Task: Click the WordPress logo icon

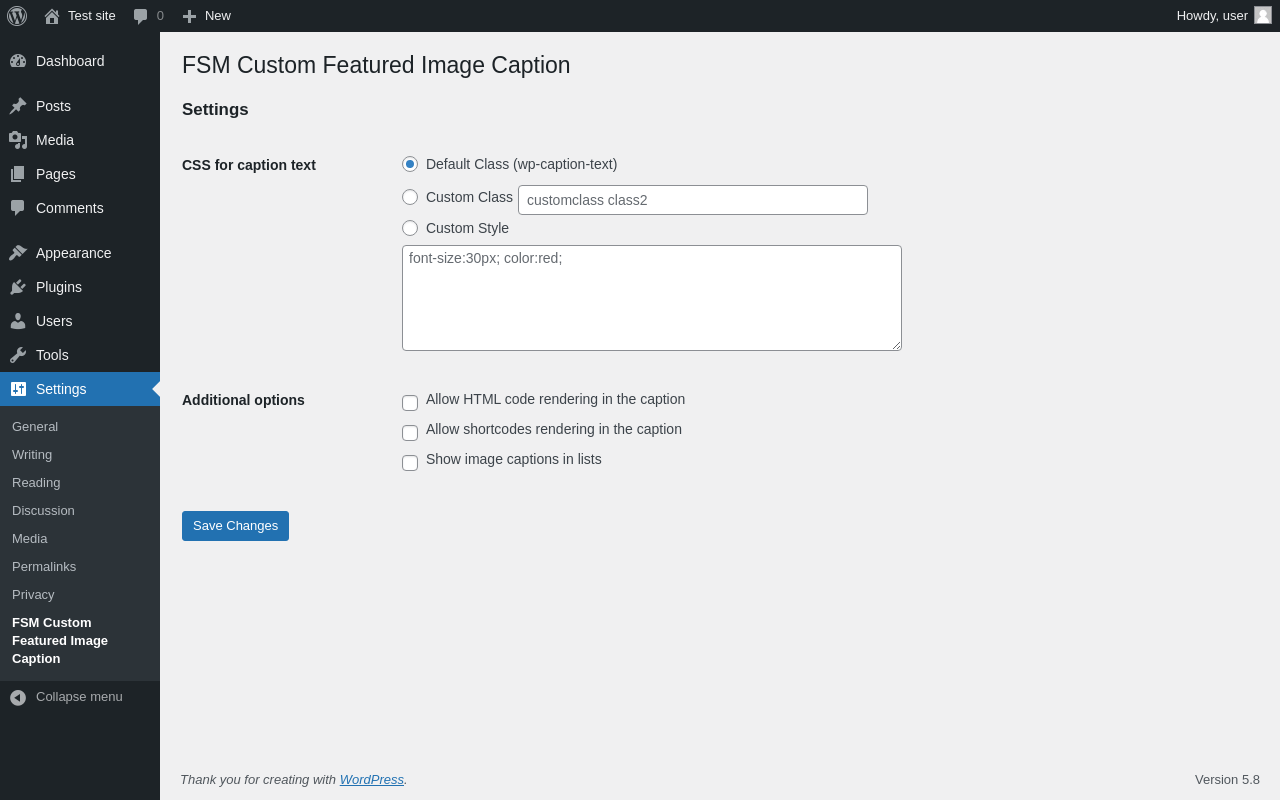Action: [17, 16]
